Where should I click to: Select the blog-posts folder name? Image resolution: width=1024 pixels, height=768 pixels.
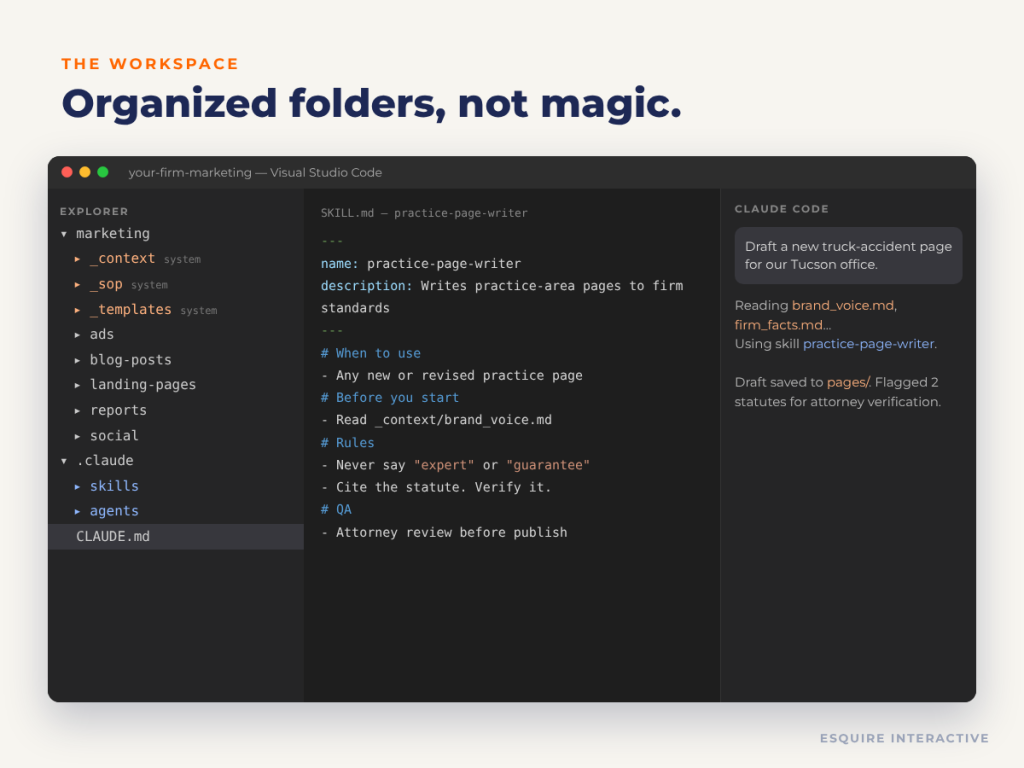point(131,360)
